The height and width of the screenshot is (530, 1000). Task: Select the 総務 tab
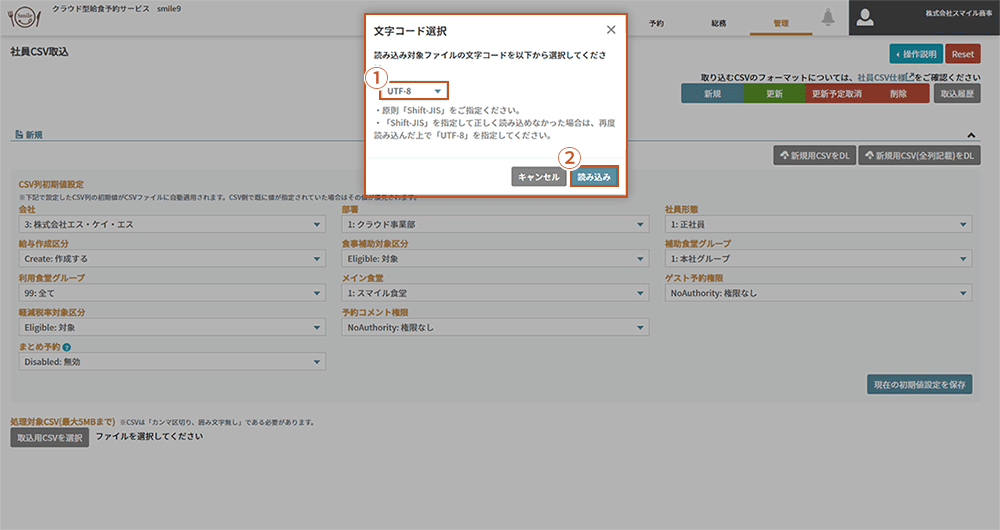click(718, 22)
